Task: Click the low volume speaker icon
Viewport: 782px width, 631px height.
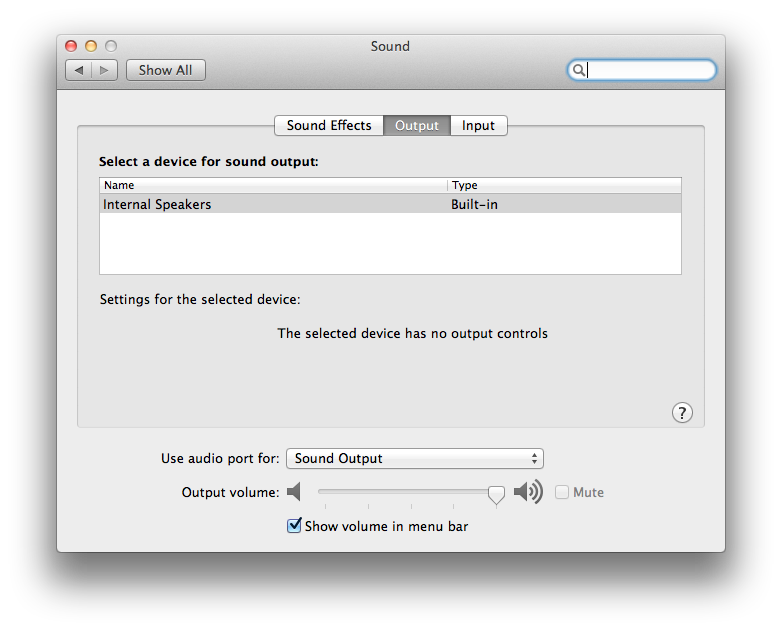Action: pyautogui.click(x=294, y=492)
